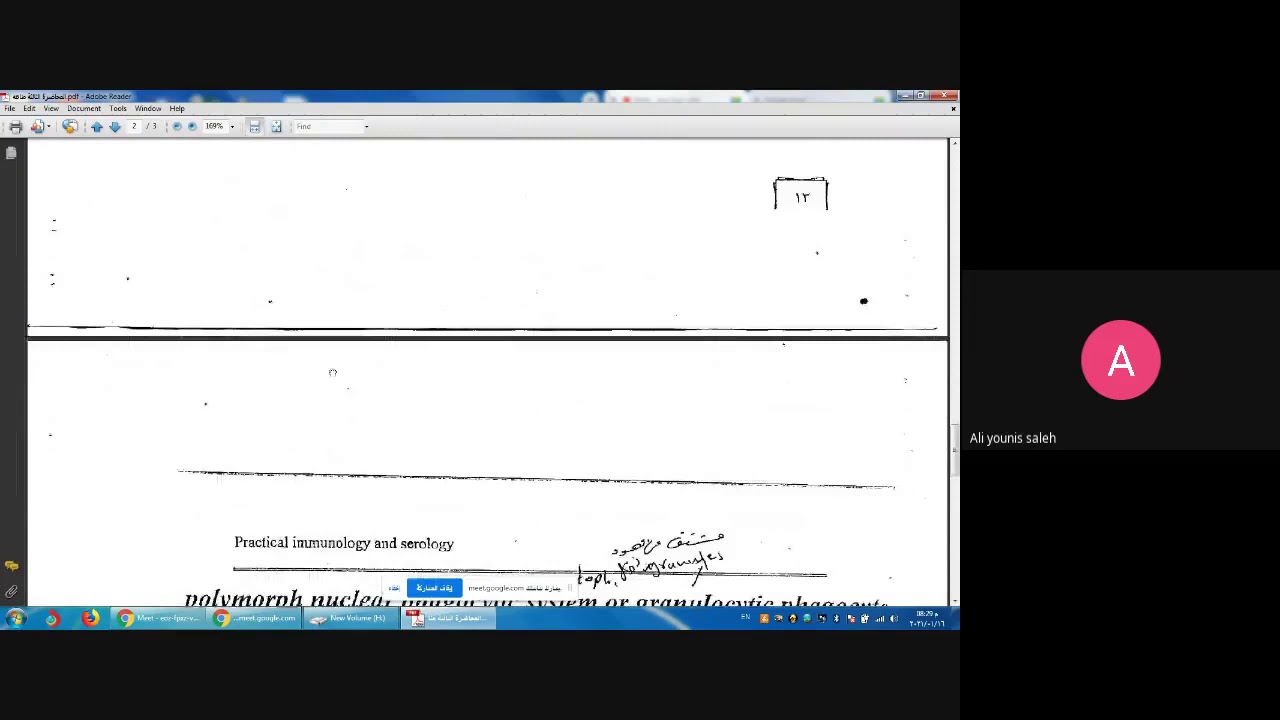Screen dimensions: 1280x720
Task: Click the EN language indicator in tray
Action: 745,617
